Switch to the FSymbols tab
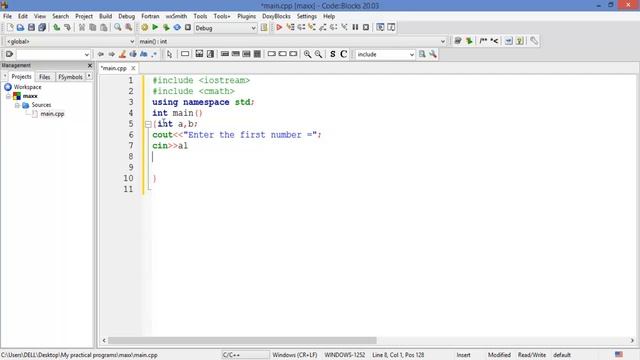 point(70,77)
